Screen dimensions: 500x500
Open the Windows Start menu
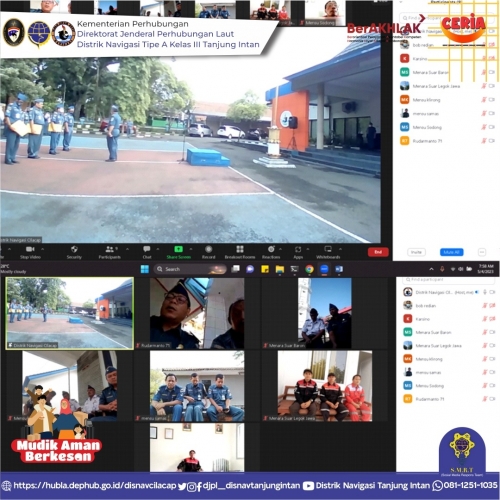[145, 269]
